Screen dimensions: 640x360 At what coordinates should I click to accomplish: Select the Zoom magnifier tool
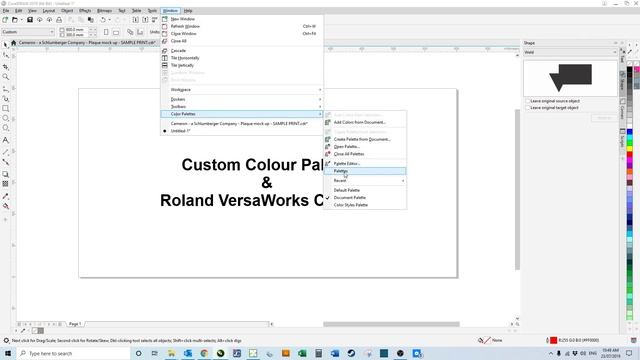pyautogui.click(x=5, y=77)
